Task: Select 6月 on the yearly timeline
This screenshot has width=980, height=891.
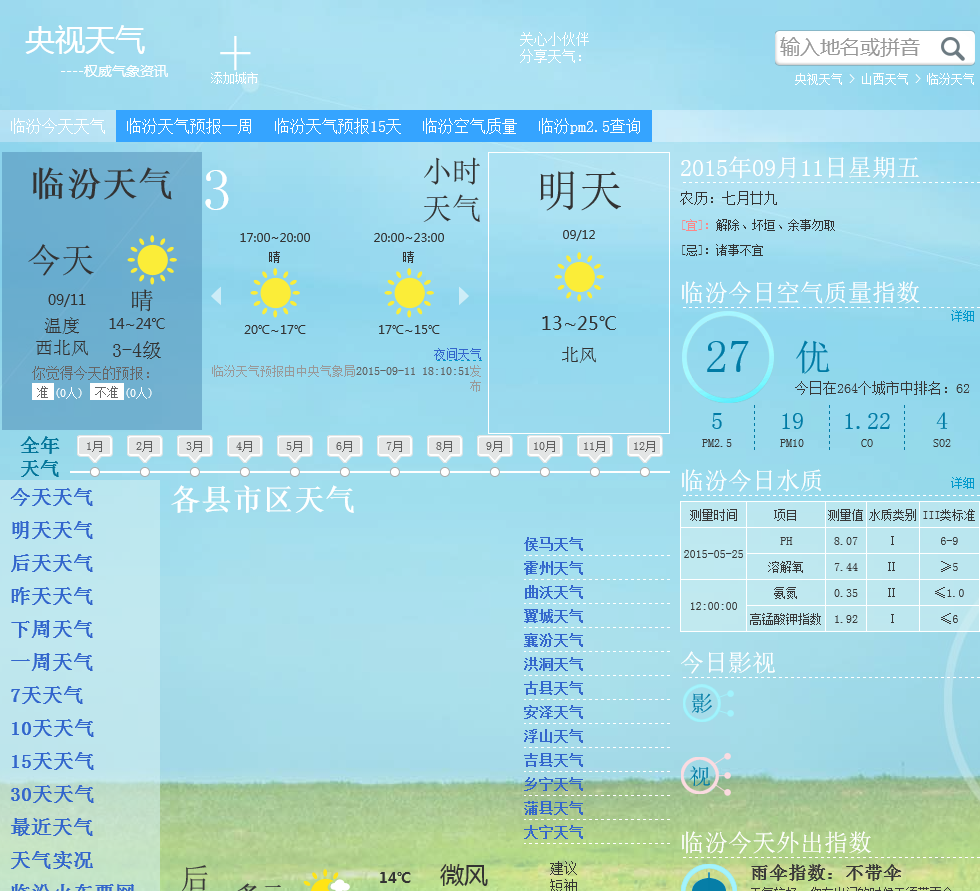Action: (344, 446)
